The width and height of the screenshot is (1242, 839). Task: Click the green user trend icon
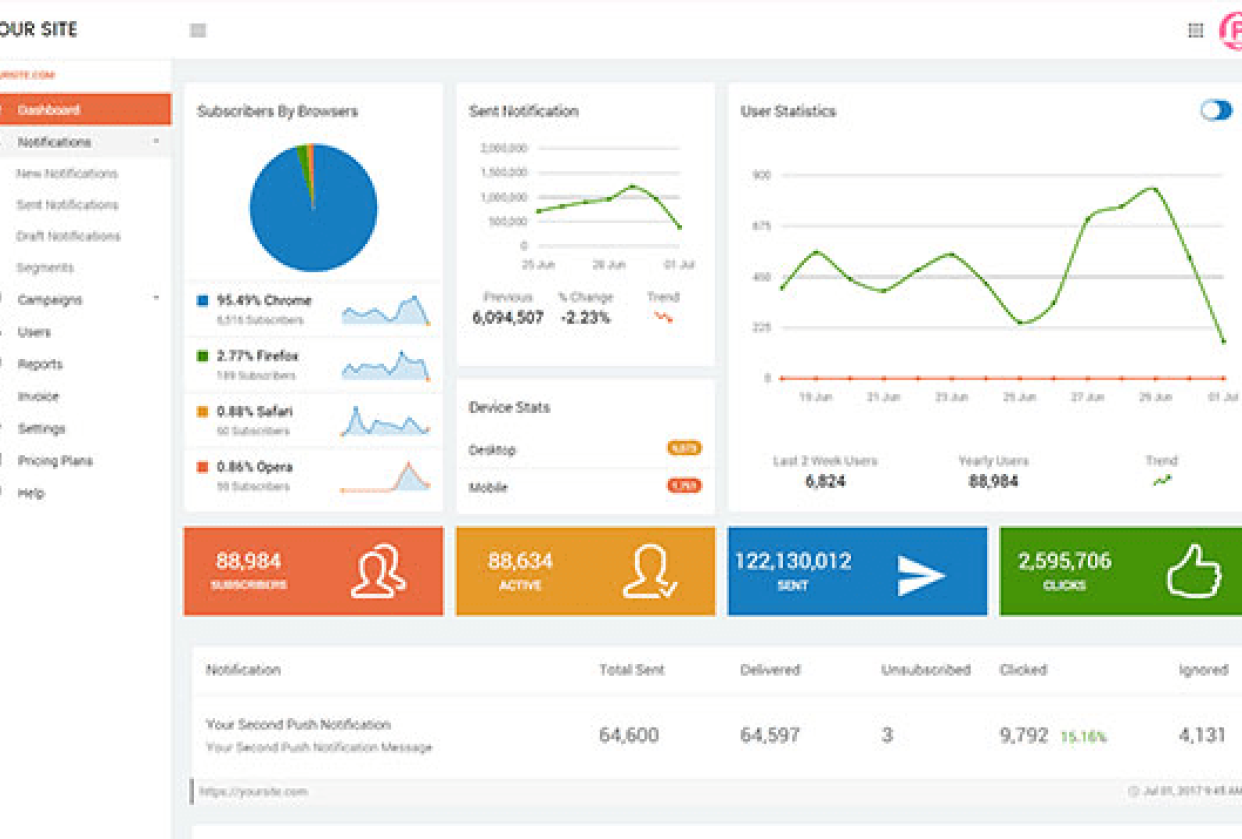[1162, 481]
